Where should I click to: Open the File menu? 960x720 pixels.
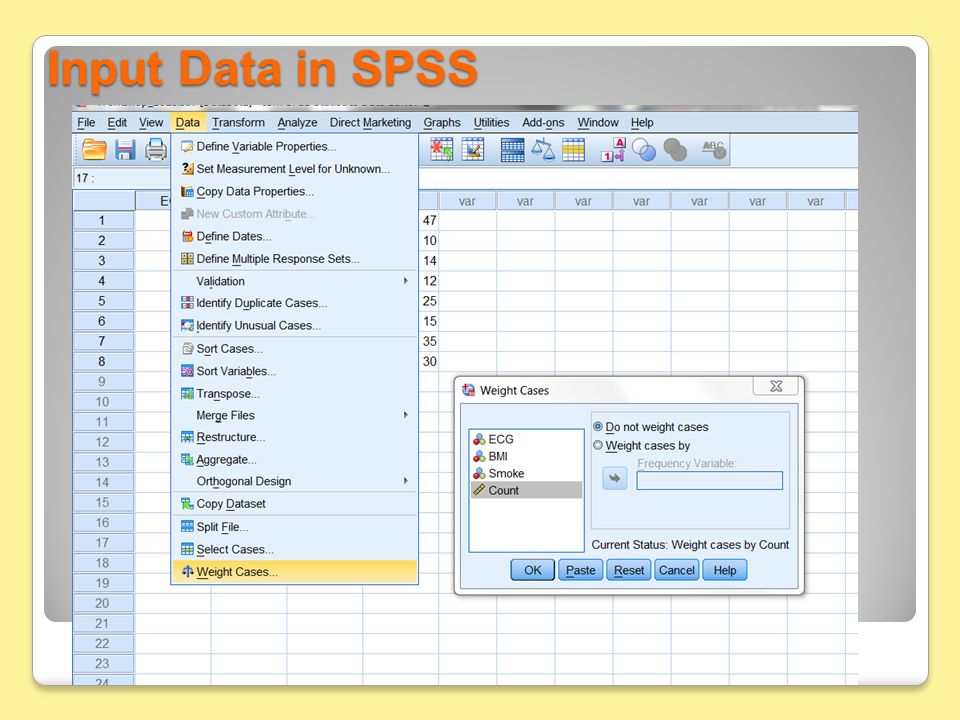coord(86,122)
